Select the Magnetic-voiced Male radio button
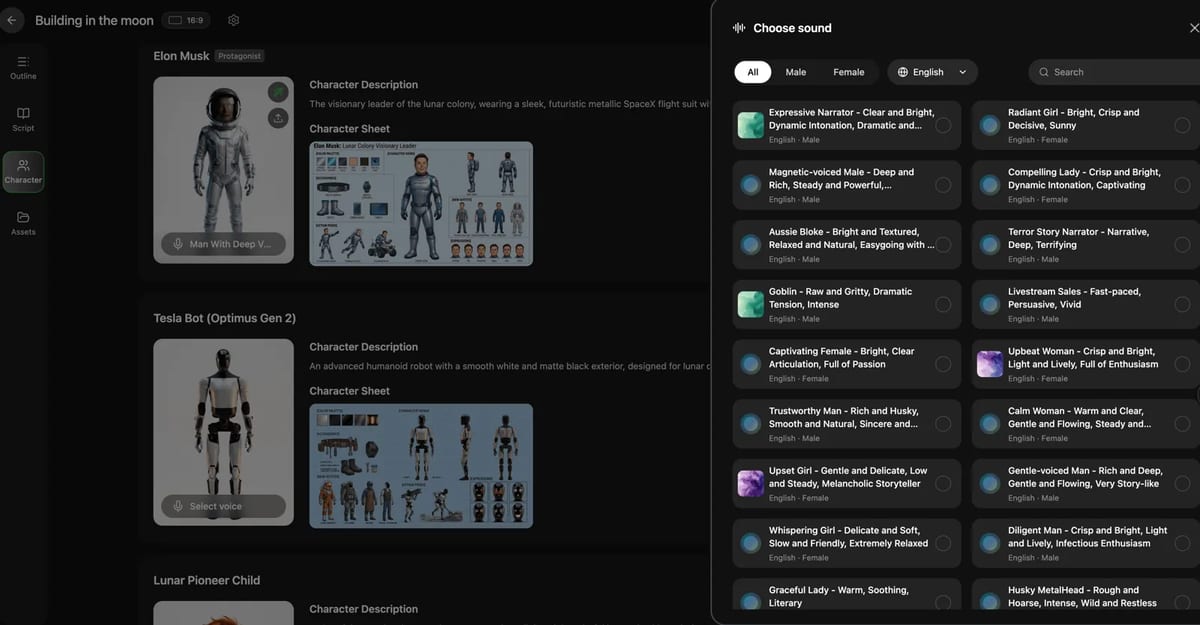This screenshot has width=1200, height=625. click(943, 185)
